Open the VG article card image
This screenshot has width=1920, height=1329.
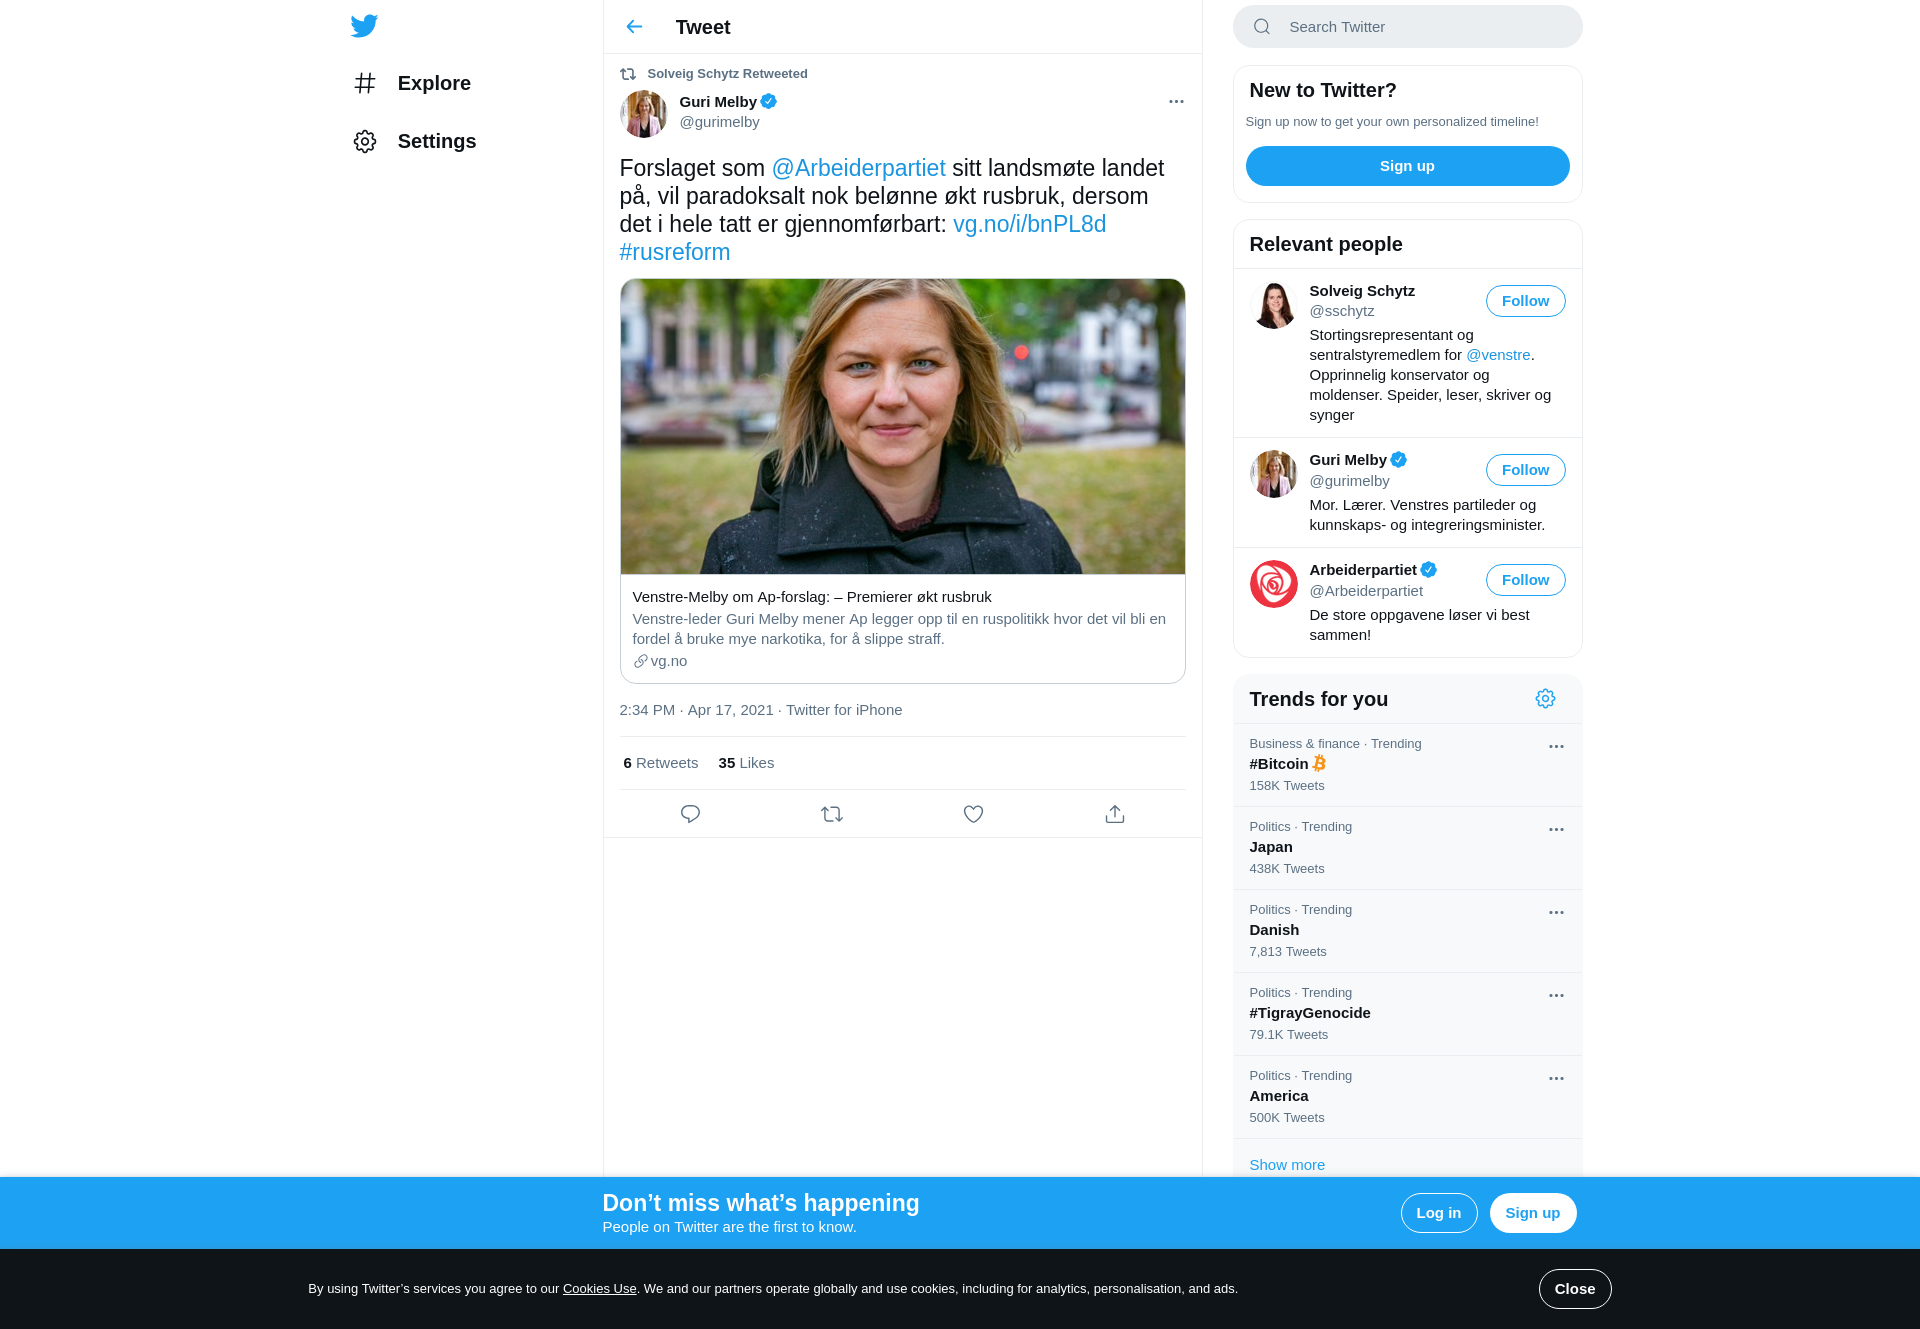[902, 426]
